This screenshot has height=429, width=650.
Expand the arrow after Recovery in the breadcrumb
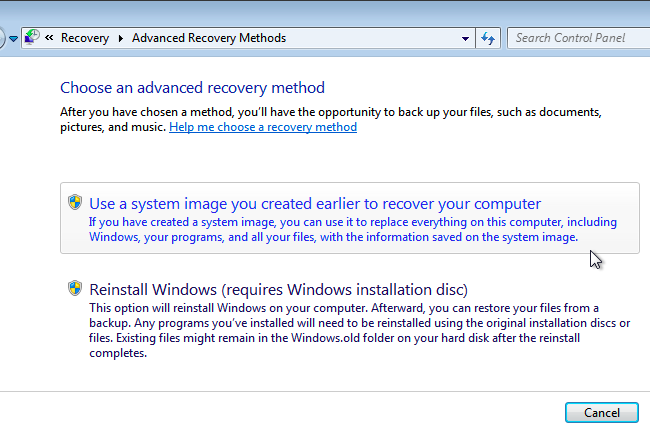point(121,38)
